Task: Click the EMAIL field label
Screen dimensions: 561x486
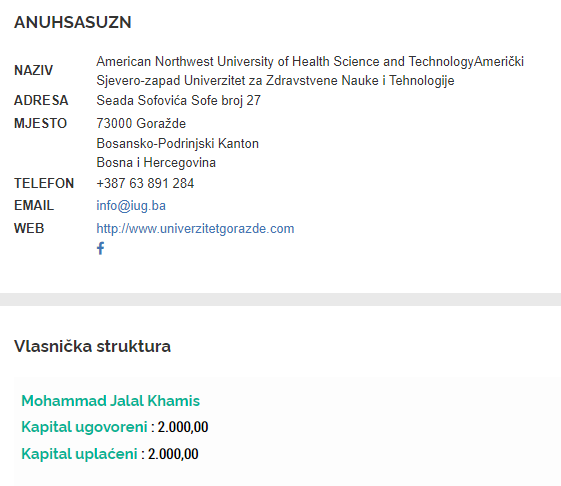Action: pos(34,205)
